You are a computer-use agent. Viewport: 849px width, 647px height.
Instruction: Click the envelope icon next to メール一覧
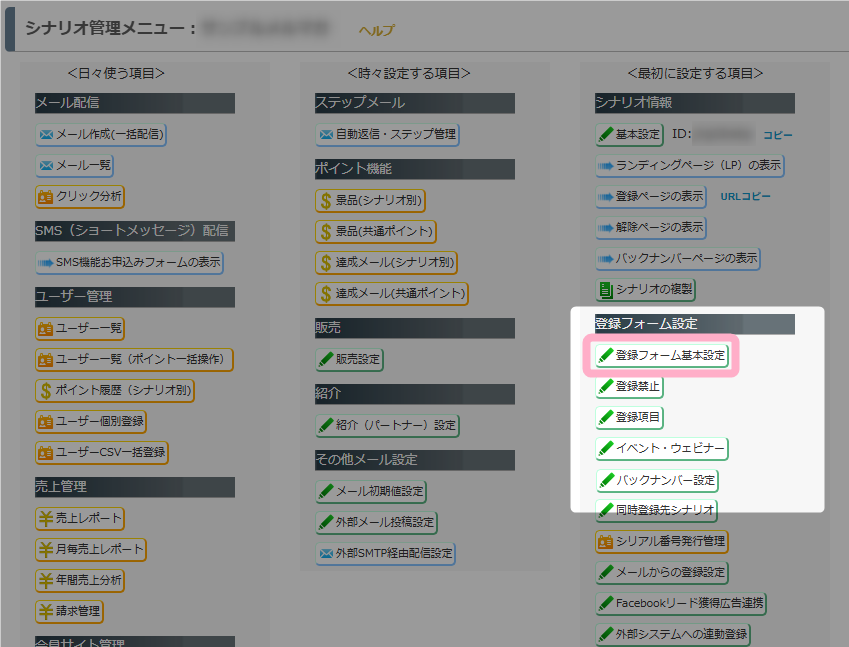coord(46,165)
